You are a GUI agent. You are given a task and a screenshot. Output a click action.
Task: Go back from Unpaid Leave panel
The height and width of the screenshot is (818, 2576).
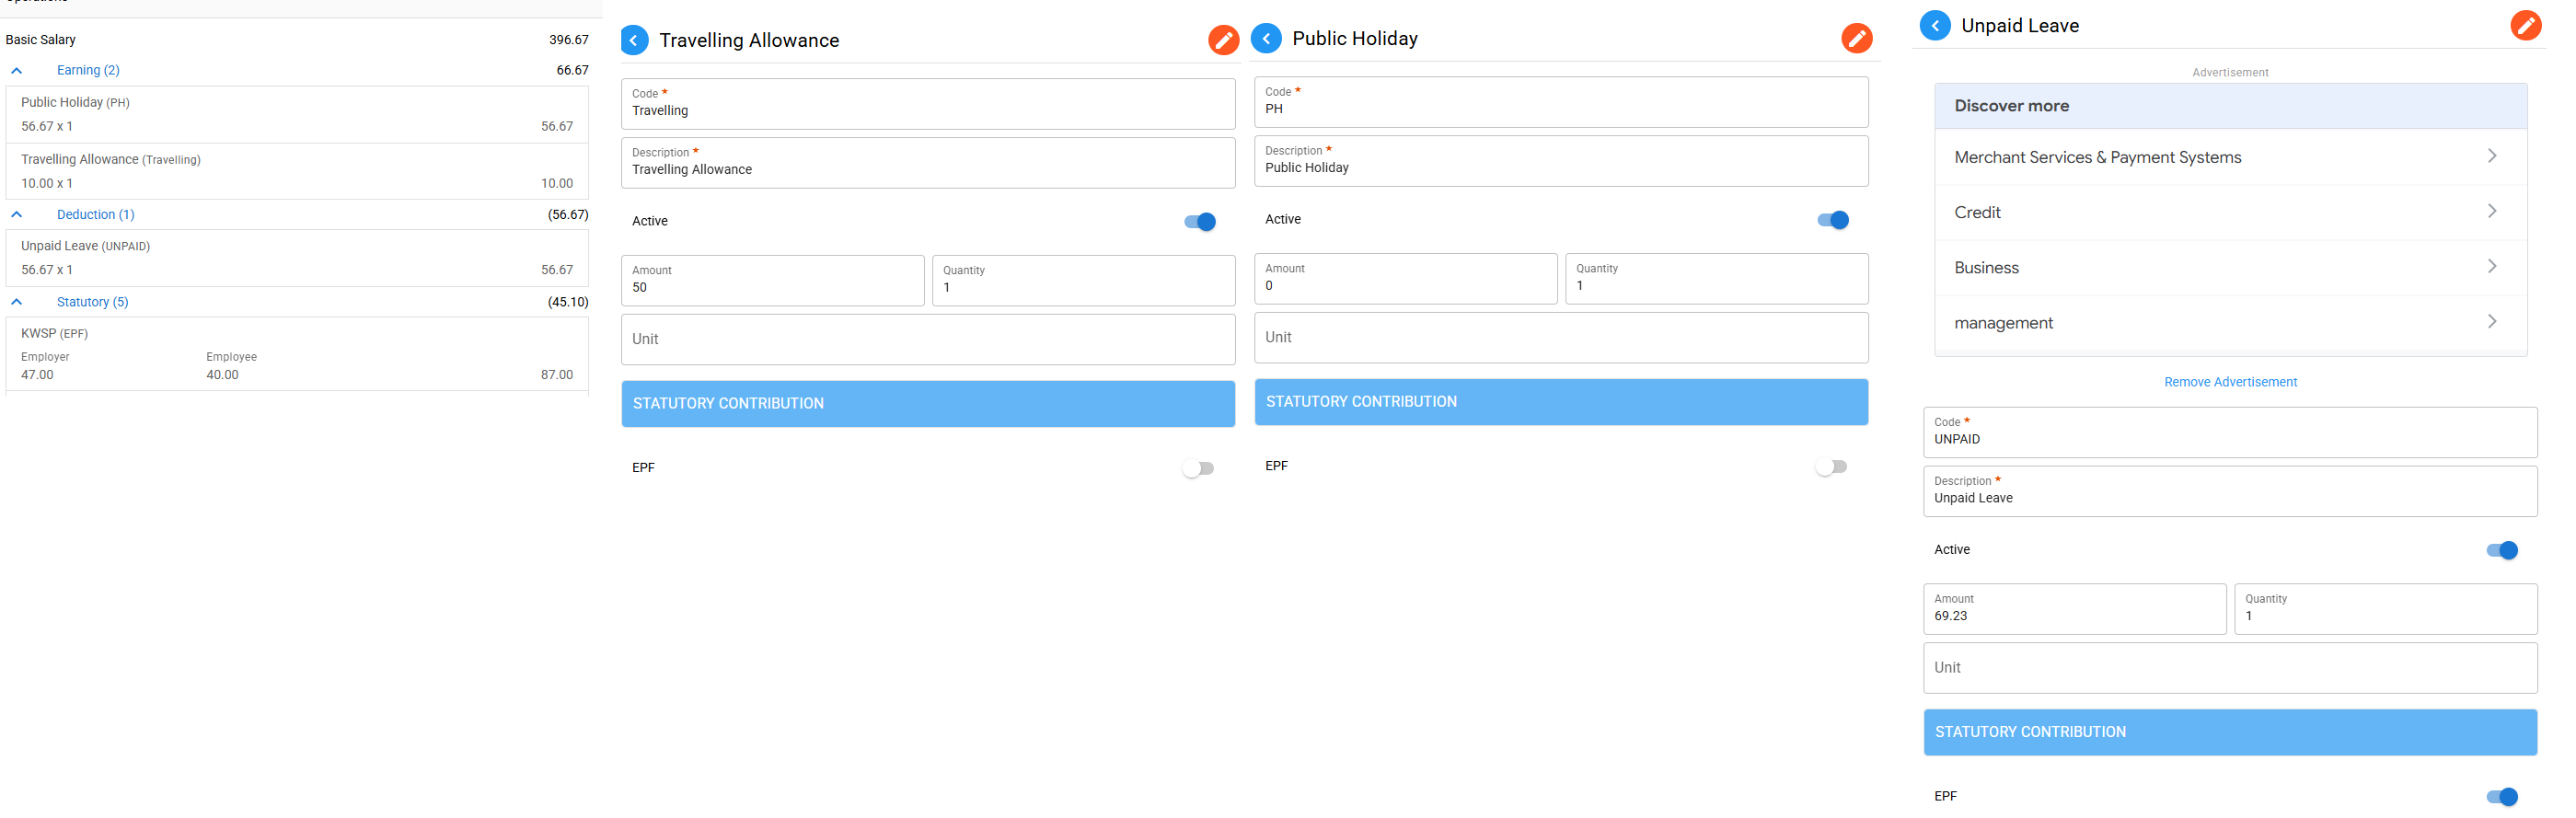[x=1935, y=25]
